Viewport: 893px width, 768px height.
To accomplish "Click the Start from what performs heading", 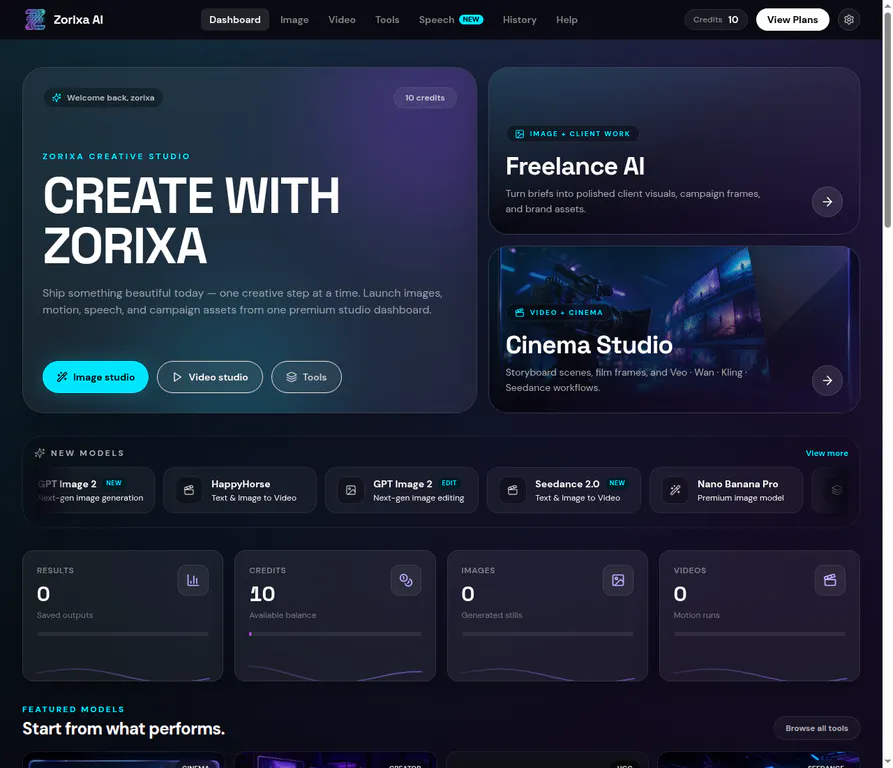I will (124, 729).
